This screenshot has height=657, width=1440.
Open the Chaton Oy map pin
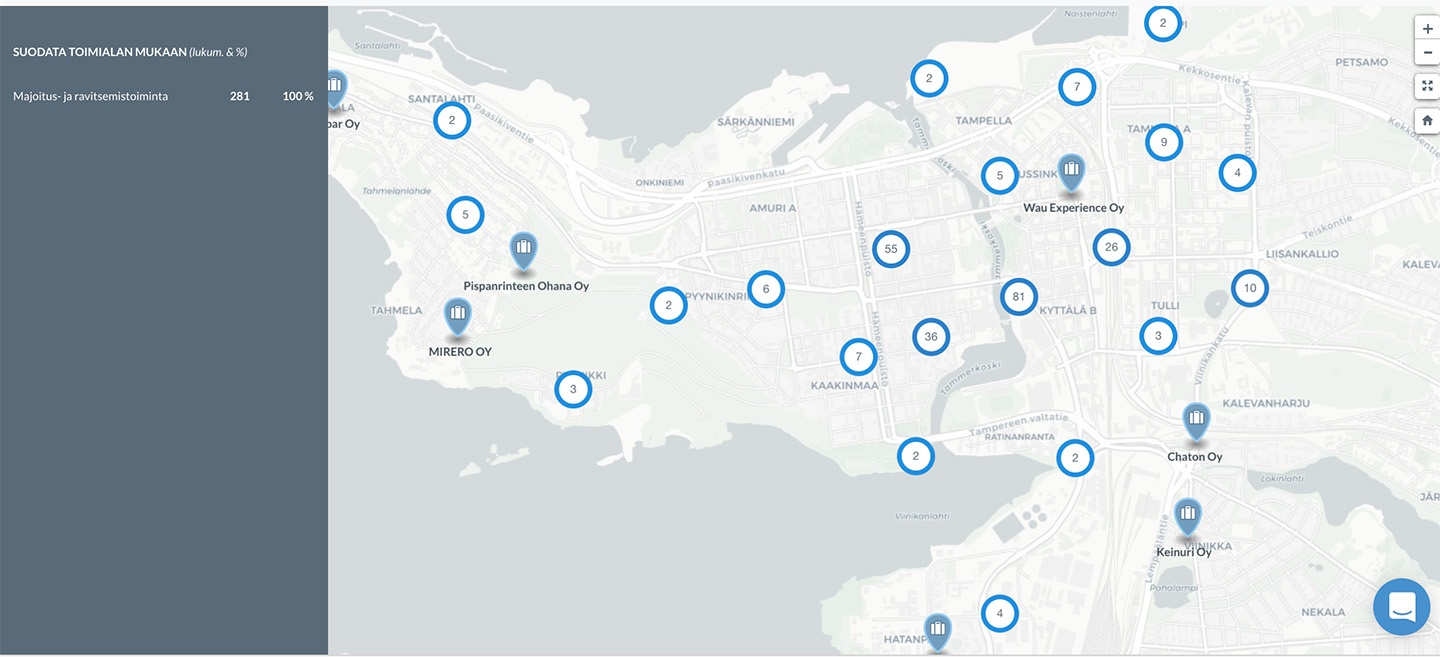[x=1196, y=420]
